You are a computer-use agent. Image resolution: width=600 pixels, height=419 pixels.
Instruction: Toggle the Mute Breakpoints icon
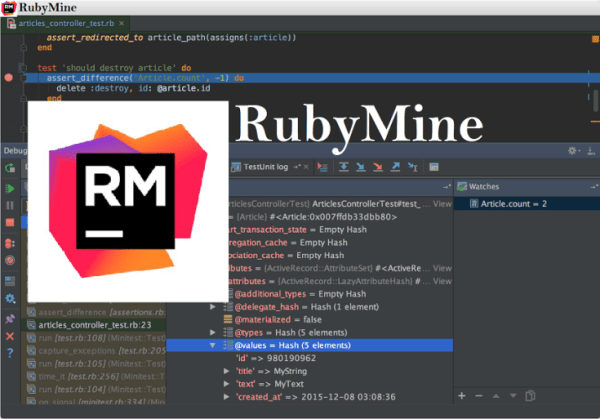click(x=10, y=261)
